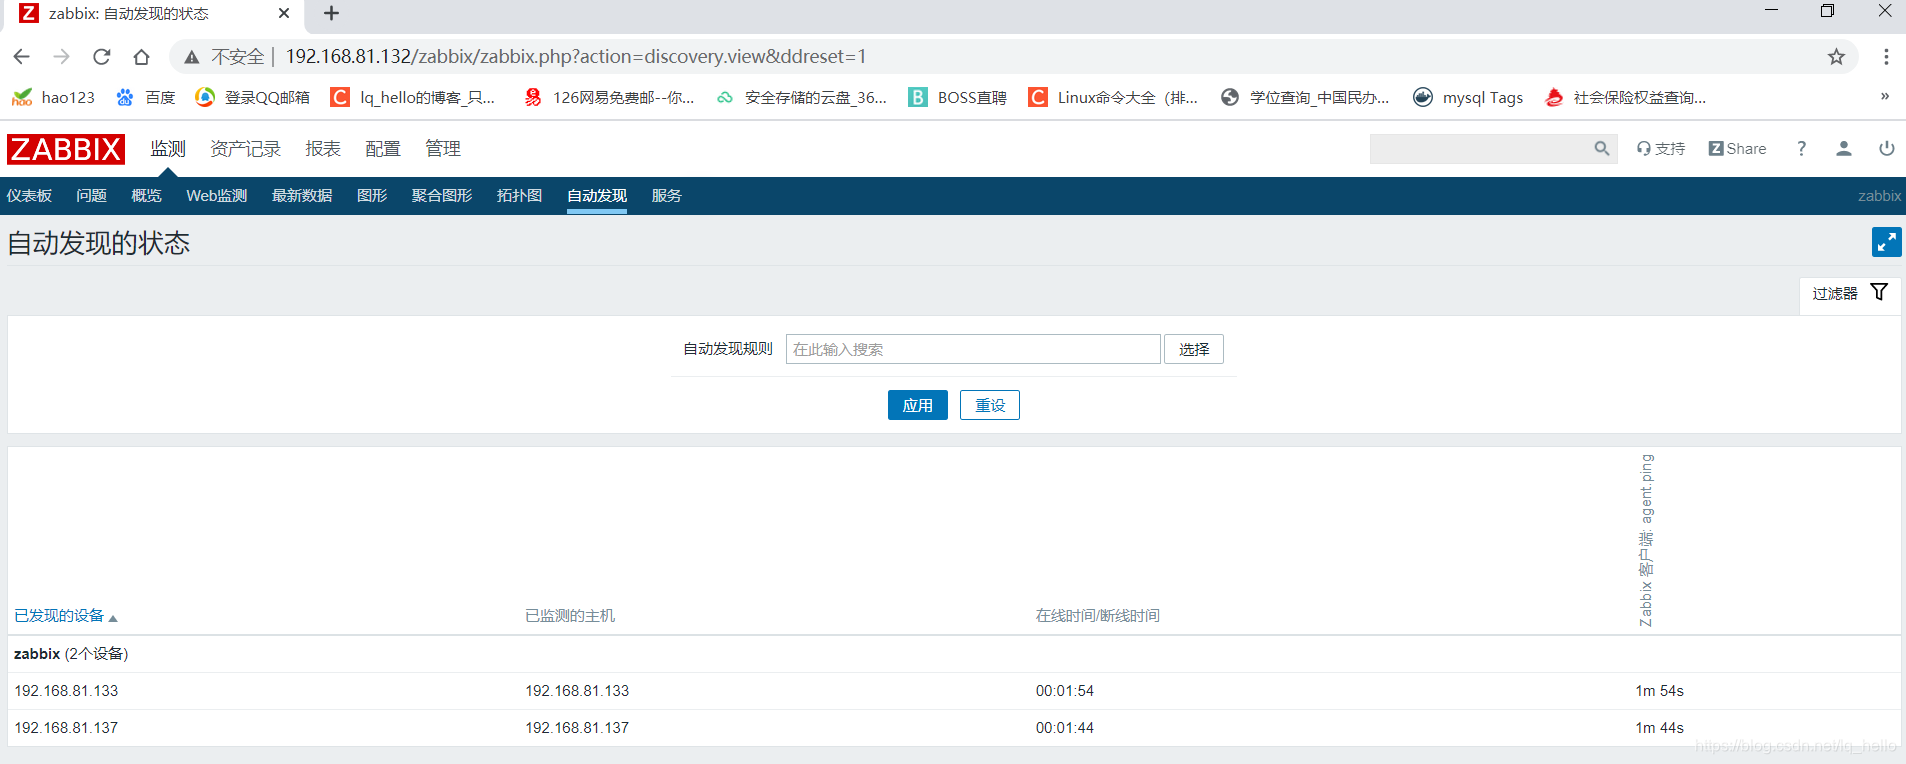Open the BOSS直聘 bookmark
This screenshot has width=1906, height=764.
point(957,97)
